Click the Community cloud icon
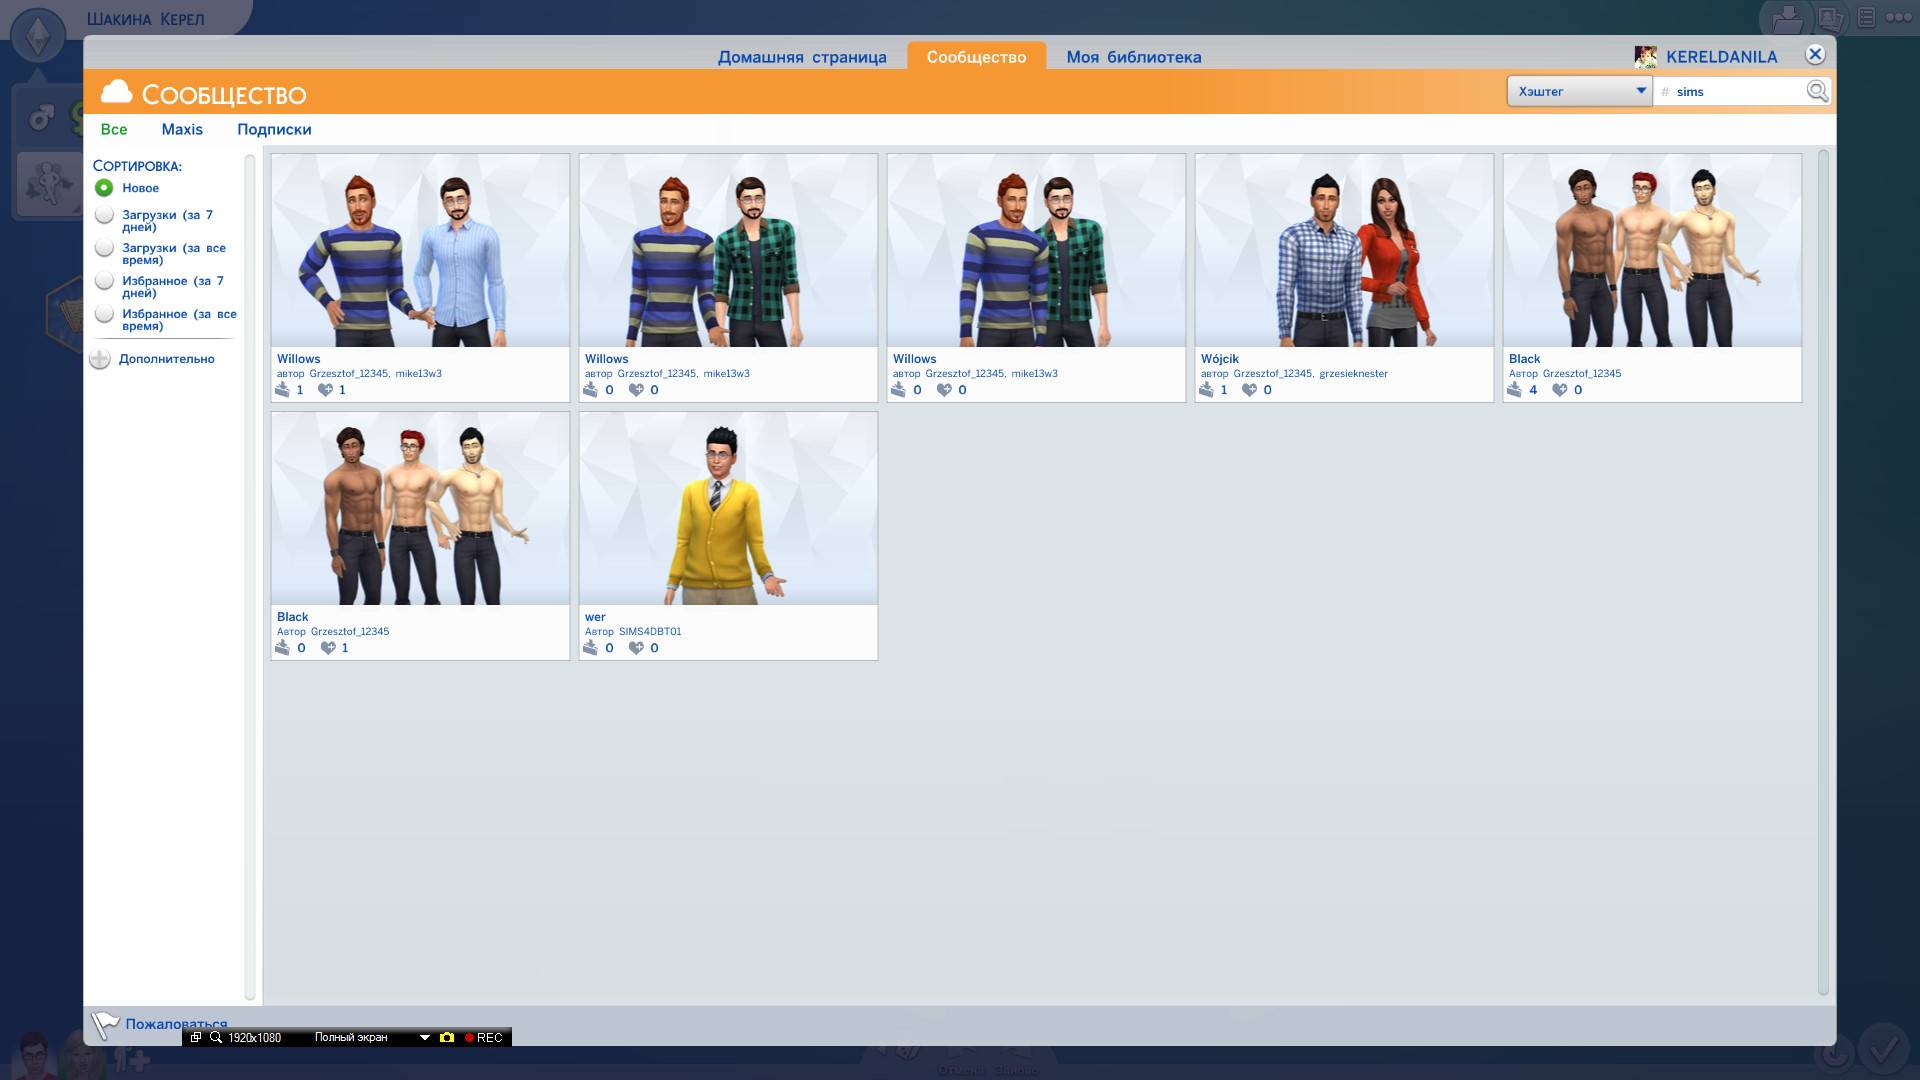Screen dimensions: 1920x1080 click(x=117, y=92)
